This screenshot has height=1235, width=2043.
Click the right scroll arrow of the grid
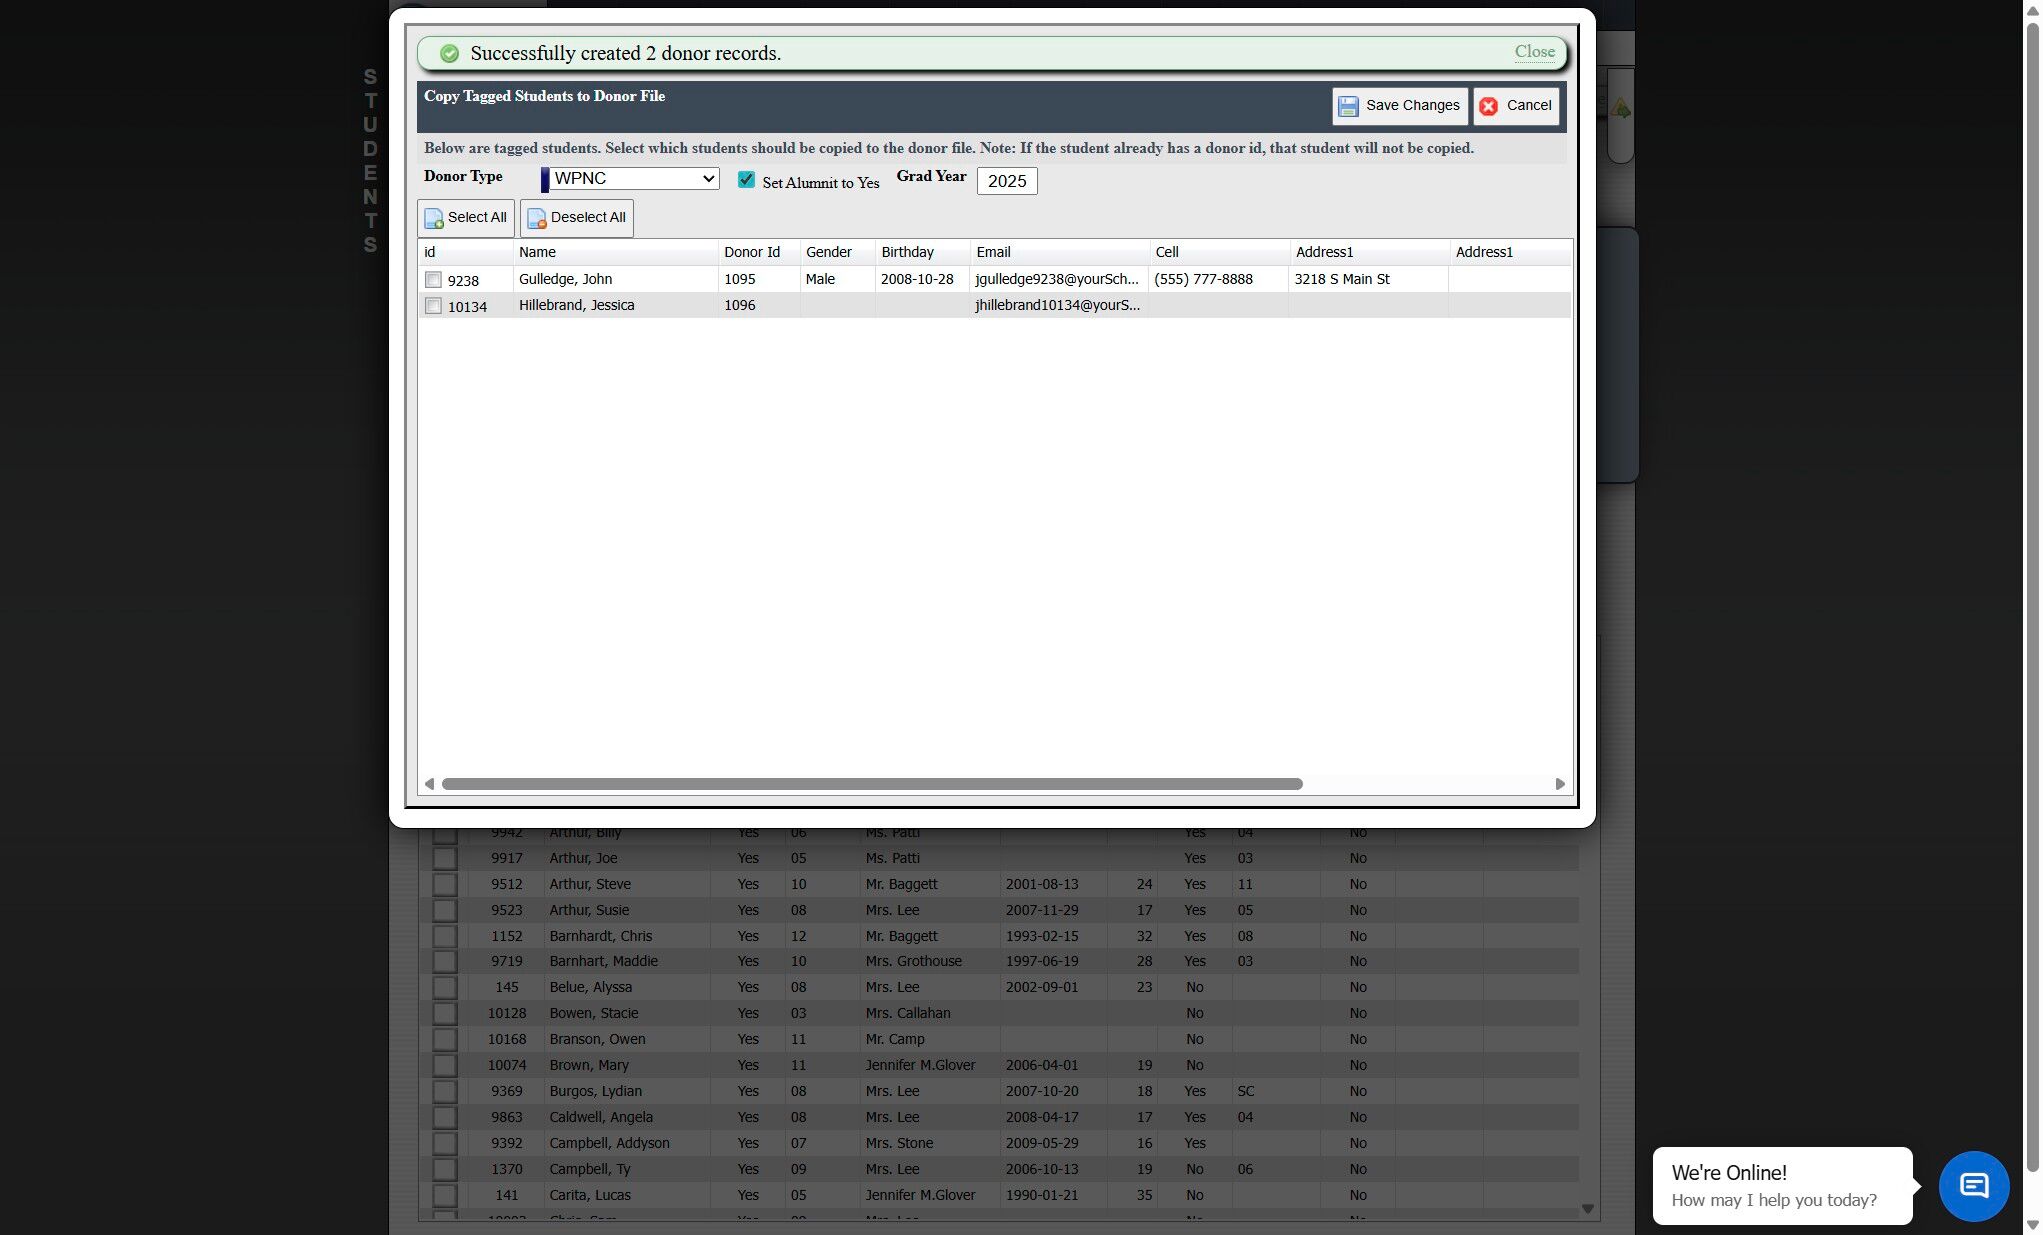[x=1560, y=784]
